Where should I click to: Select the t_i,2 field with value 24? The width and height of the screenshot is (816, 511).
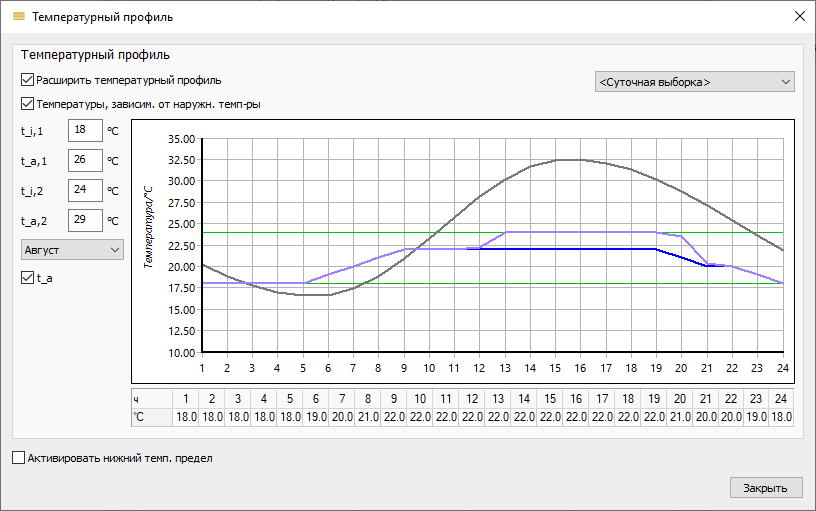[x=85, y=190]
